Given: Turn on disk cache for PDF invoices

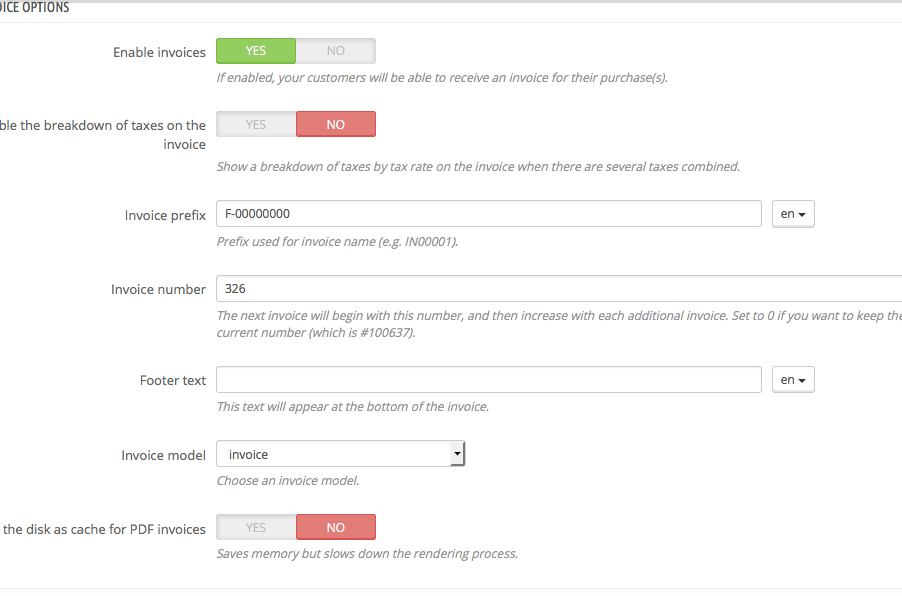Looking at the screenshot, I should point(256,527).
